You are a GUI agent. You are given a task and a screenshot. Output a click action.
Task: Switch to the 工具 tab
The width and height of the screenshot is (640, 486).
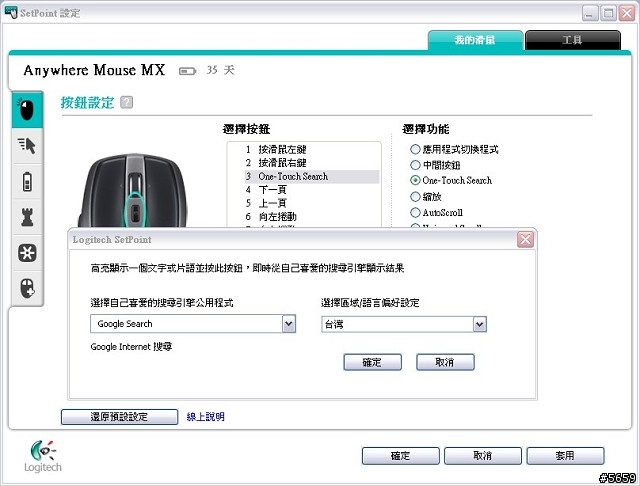572,40
